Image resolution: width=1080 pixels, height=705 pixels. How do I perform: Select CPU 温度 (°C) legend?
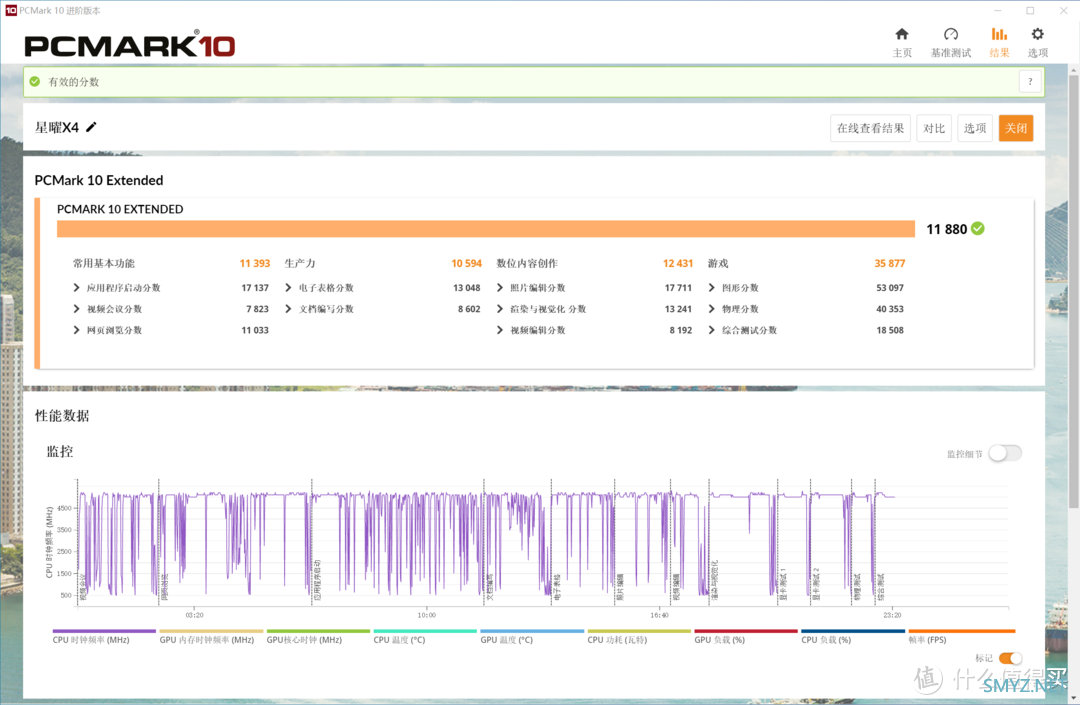[424, 637]
